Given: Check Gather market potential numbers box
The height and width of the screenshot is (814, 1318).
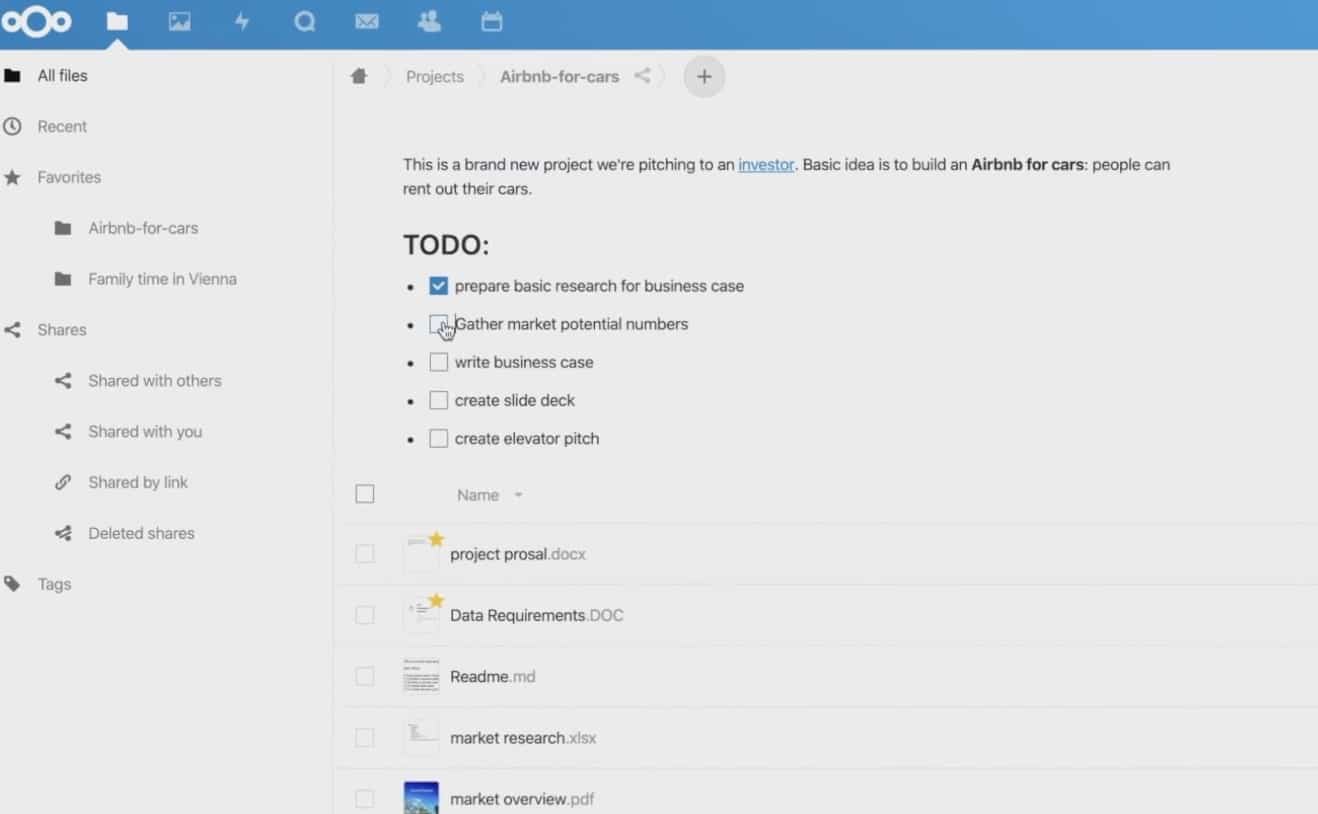Looking at the screenshot, I should click(x=438, y=324).
